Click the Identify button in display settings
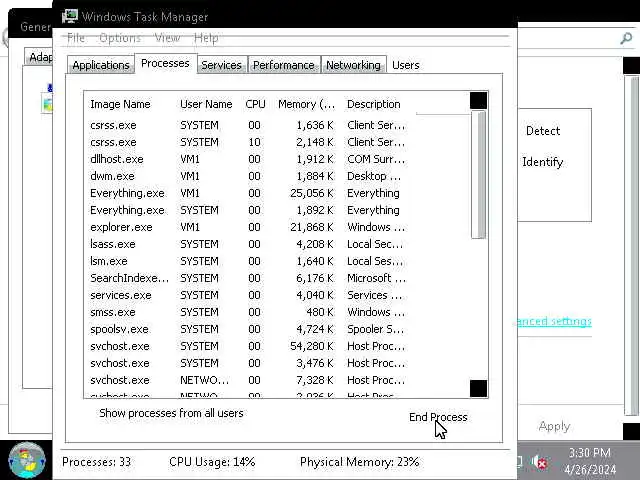This screenshot has height=480, width=640. tap(543, 162)
